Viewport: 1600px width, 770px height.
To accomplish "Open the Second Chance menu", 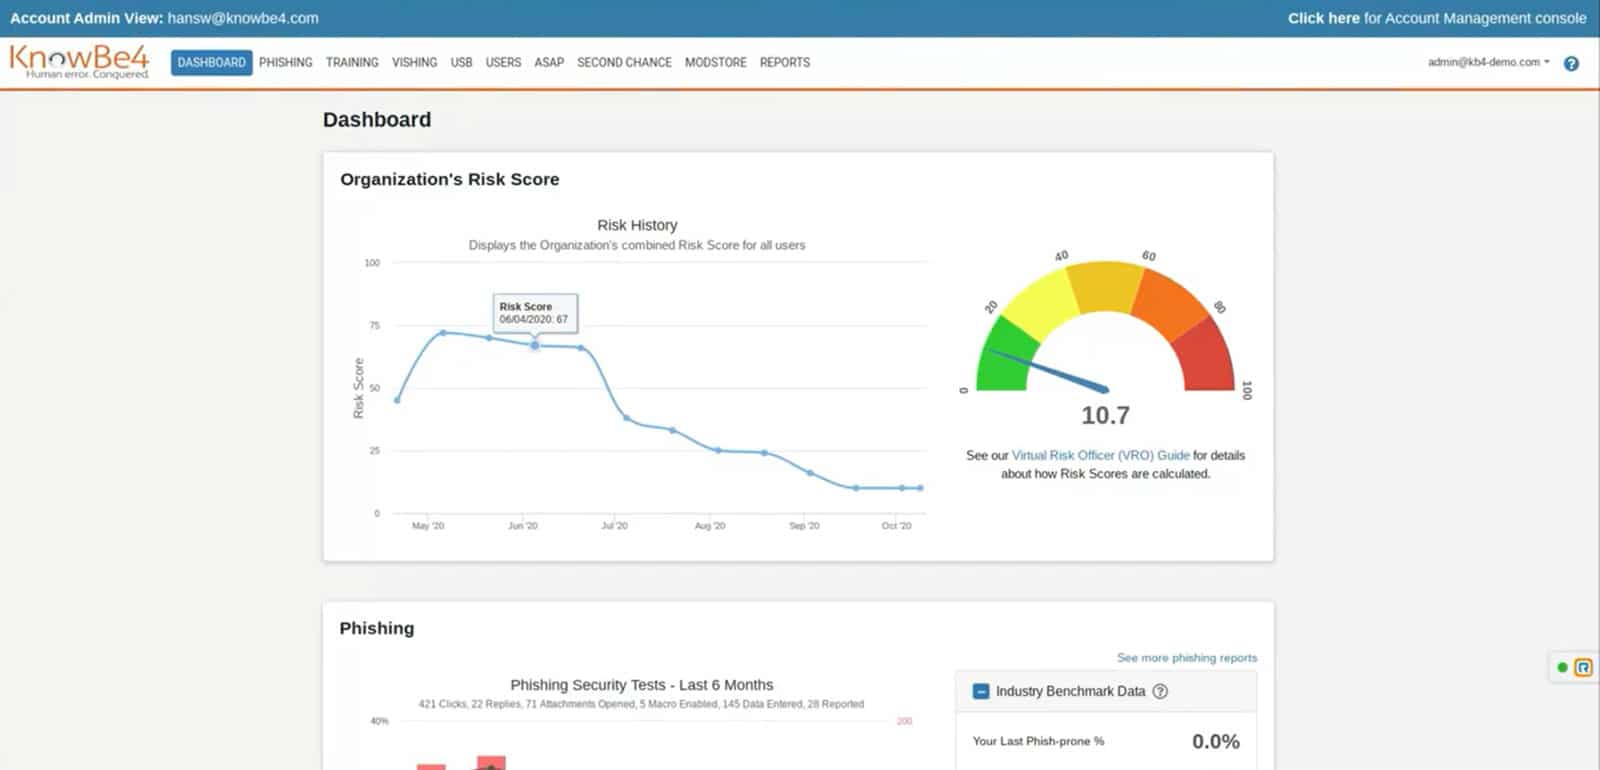I will (624, 62).
